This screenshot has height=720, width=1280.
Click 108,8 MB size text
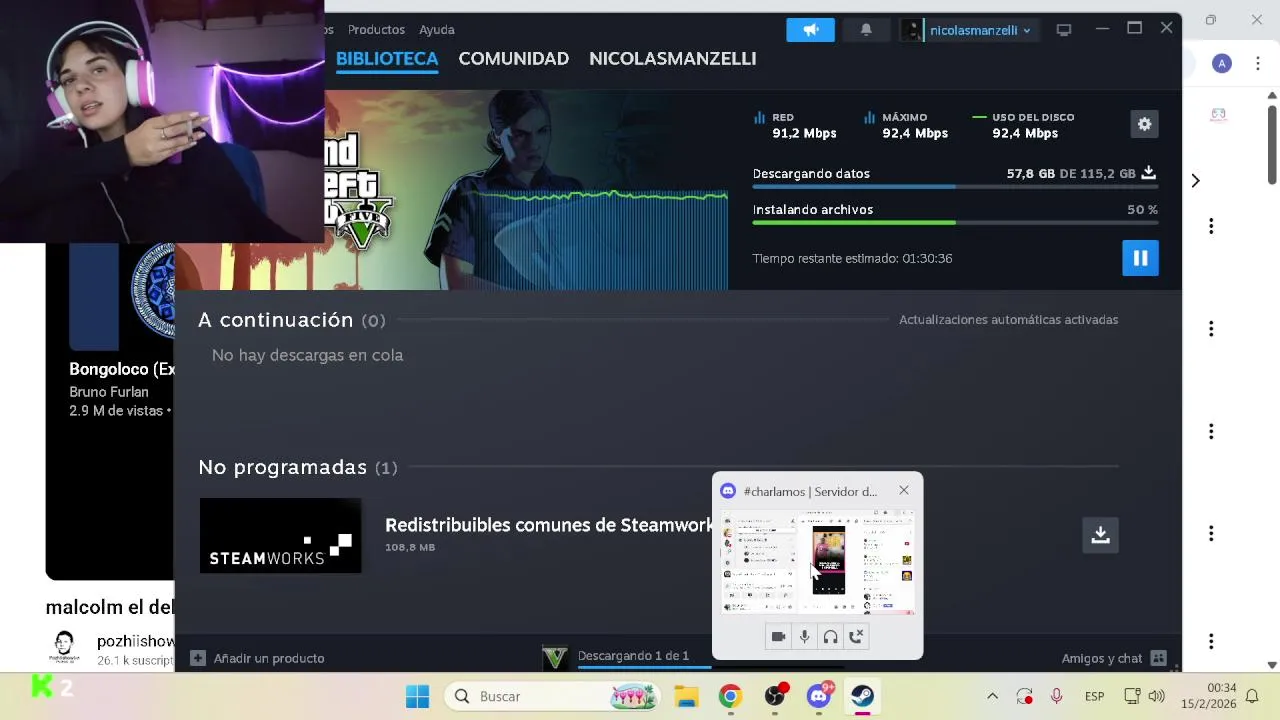pos(410,547)
